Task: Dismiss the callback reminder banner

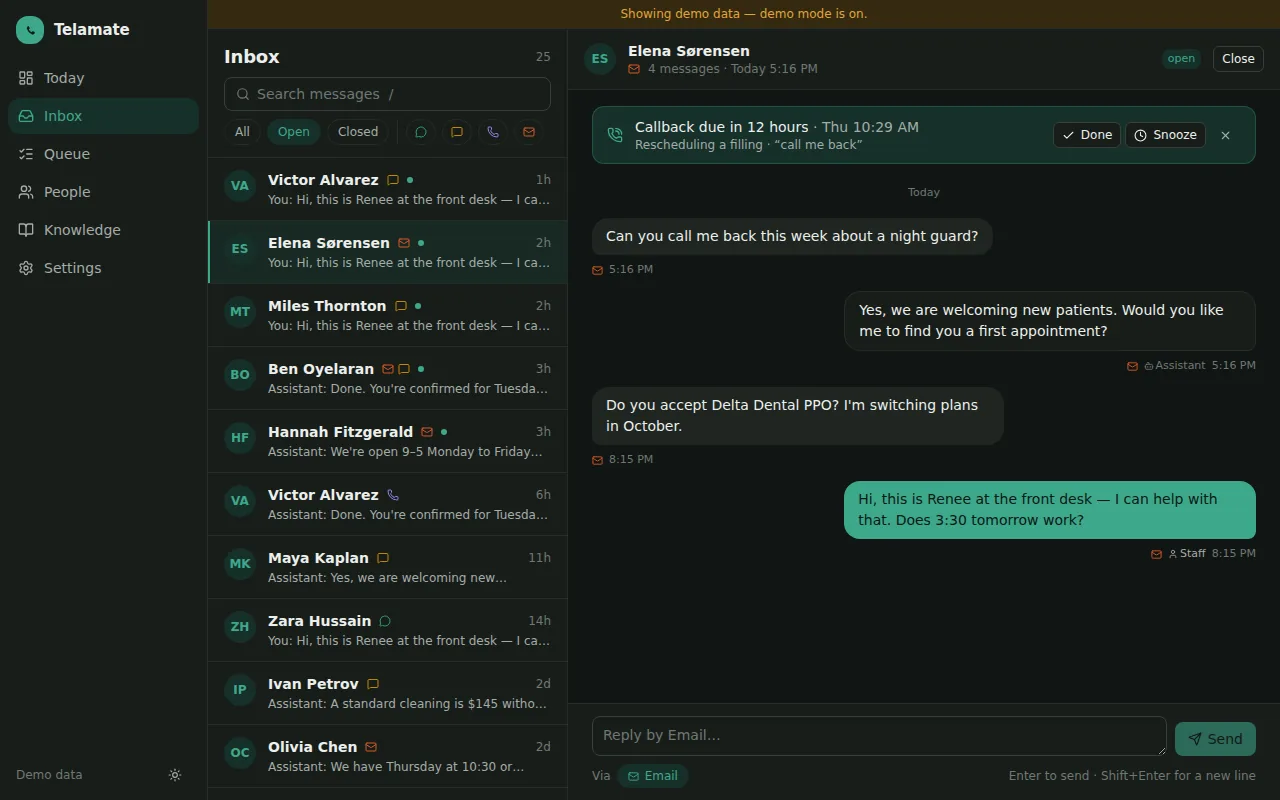Action: (1225, 135)
